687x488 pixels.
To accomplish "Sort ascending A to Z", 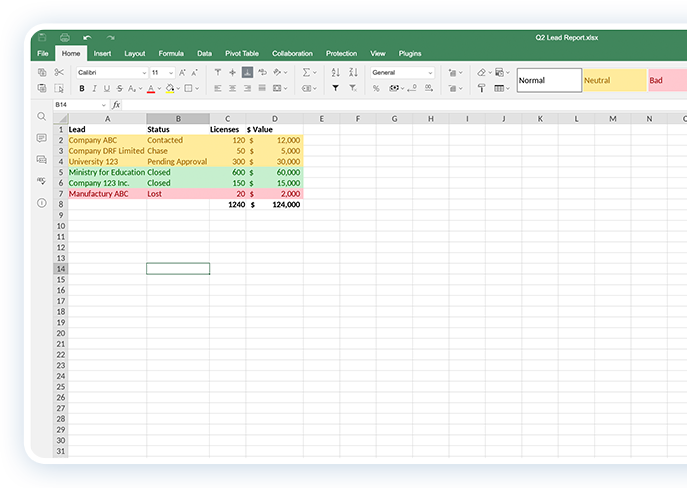I will [336, 72].
